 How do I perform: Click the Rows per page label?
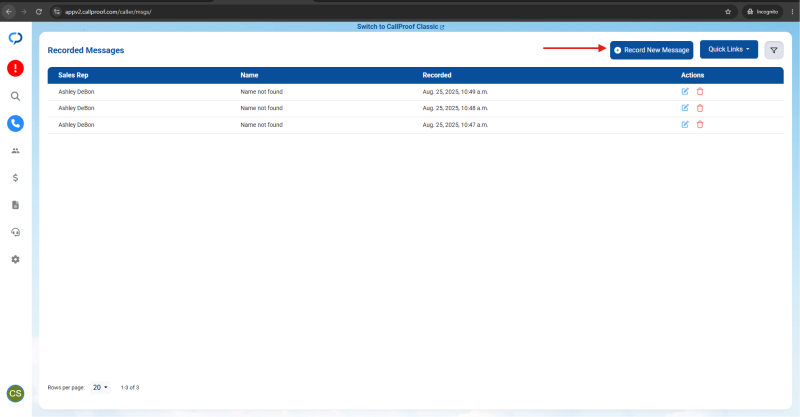[66, 387]
